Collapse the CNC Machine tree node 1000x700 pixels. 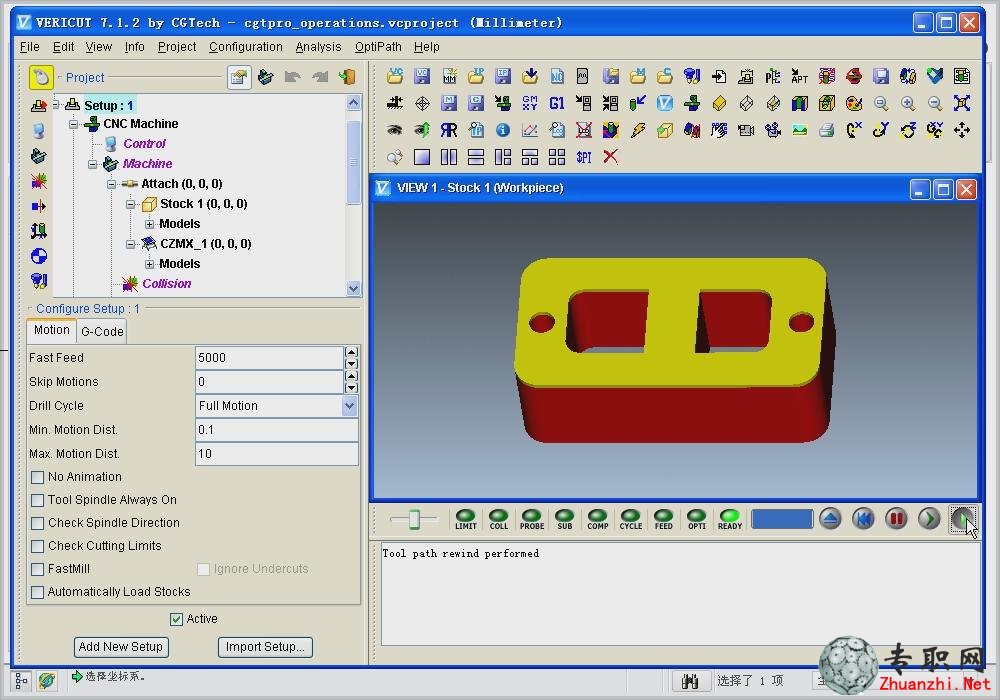click(74, 124)
